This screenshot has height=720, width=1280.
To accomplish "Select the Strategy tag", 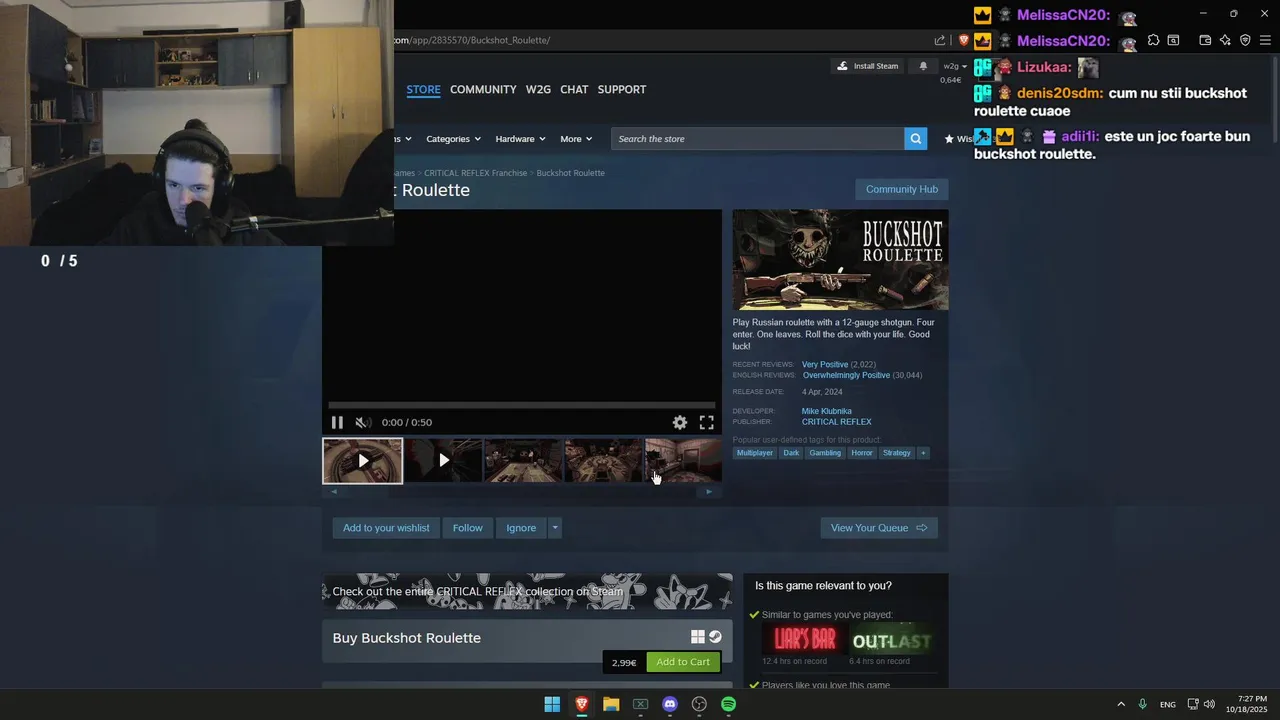I will 897,453.
